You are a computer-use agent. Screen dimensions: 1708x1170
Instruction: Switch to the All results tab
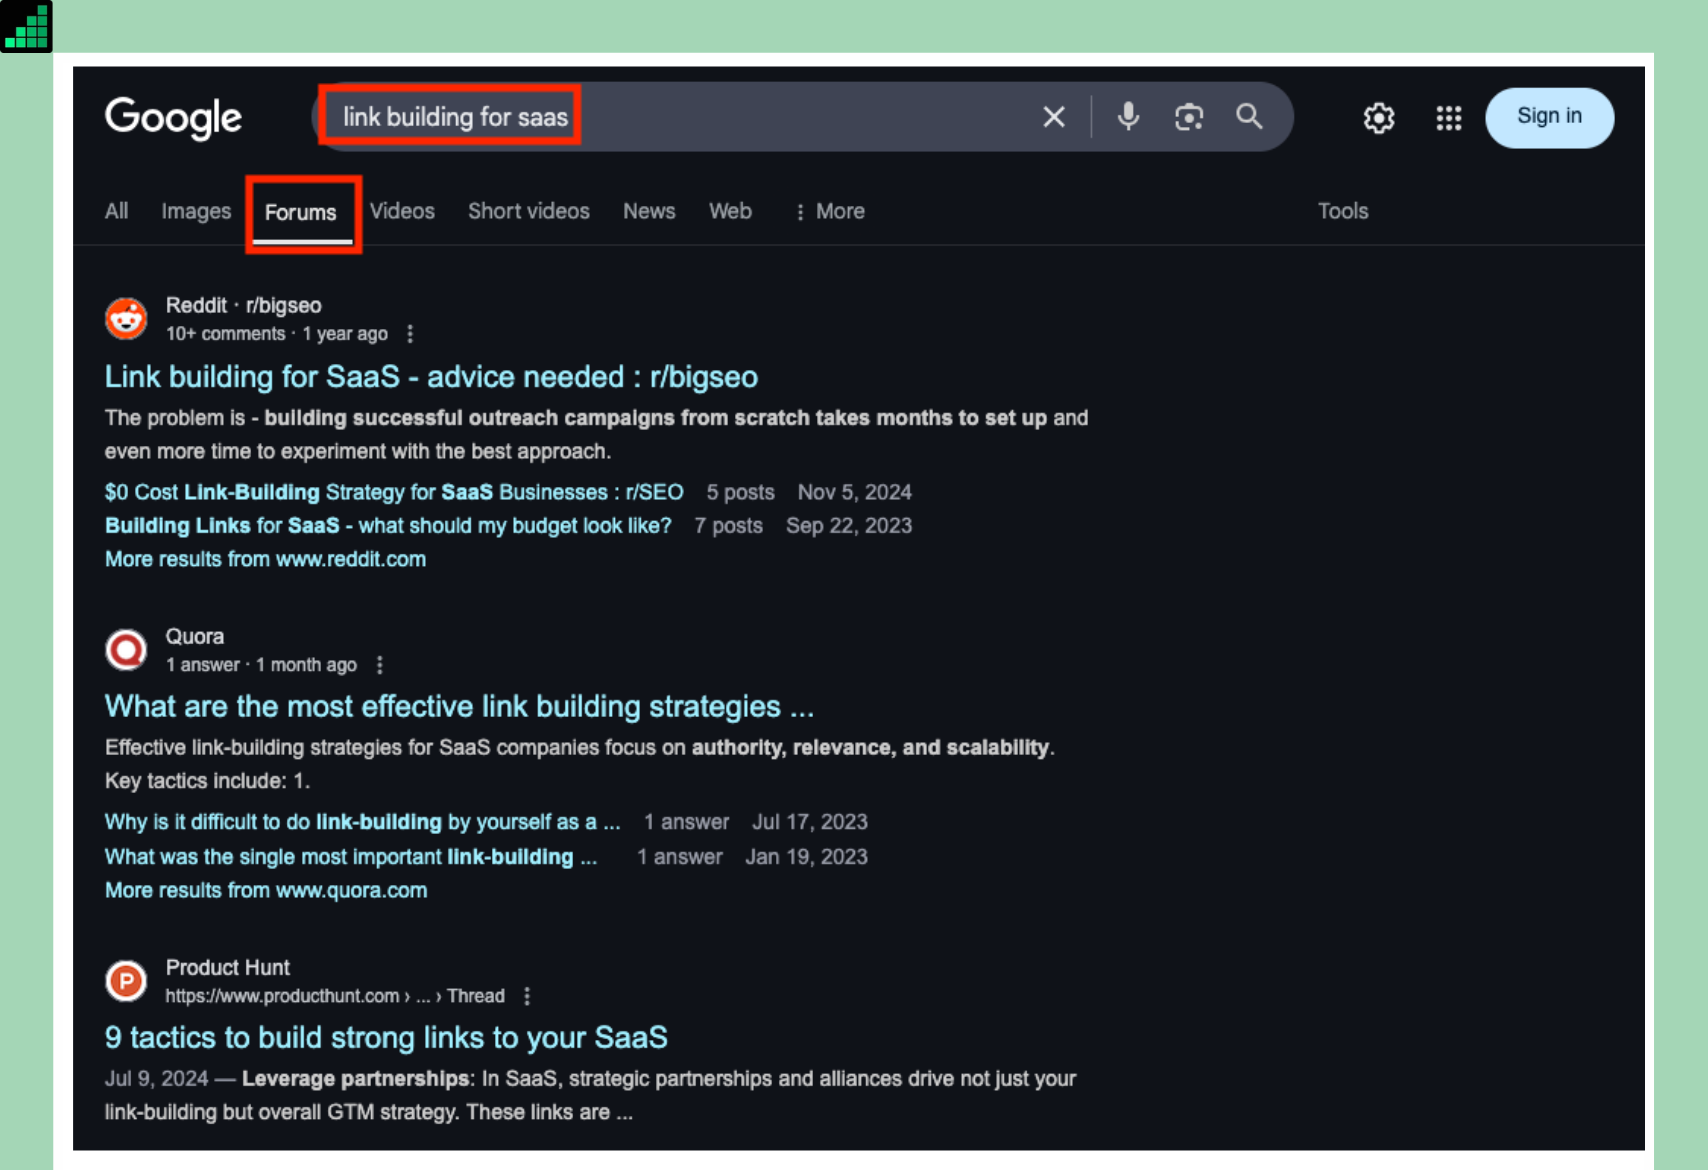(x=117, y=211)
